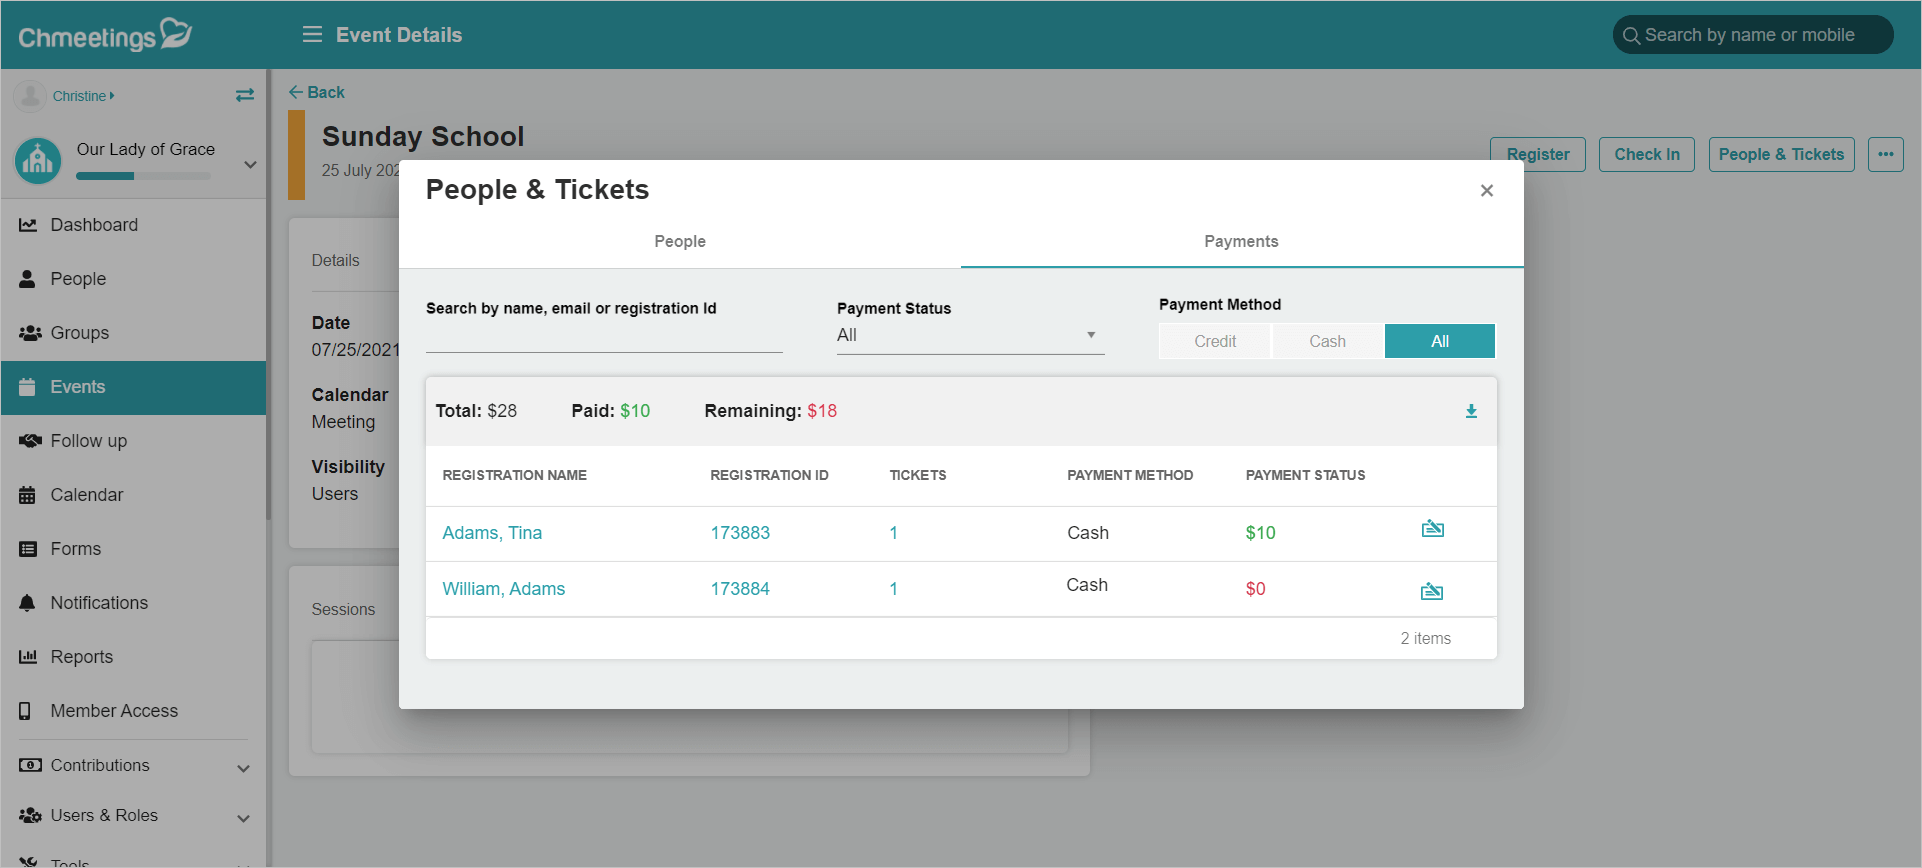1922x868 pixels.
Task: Click the Events calendar icon
Action: [28, 387]
